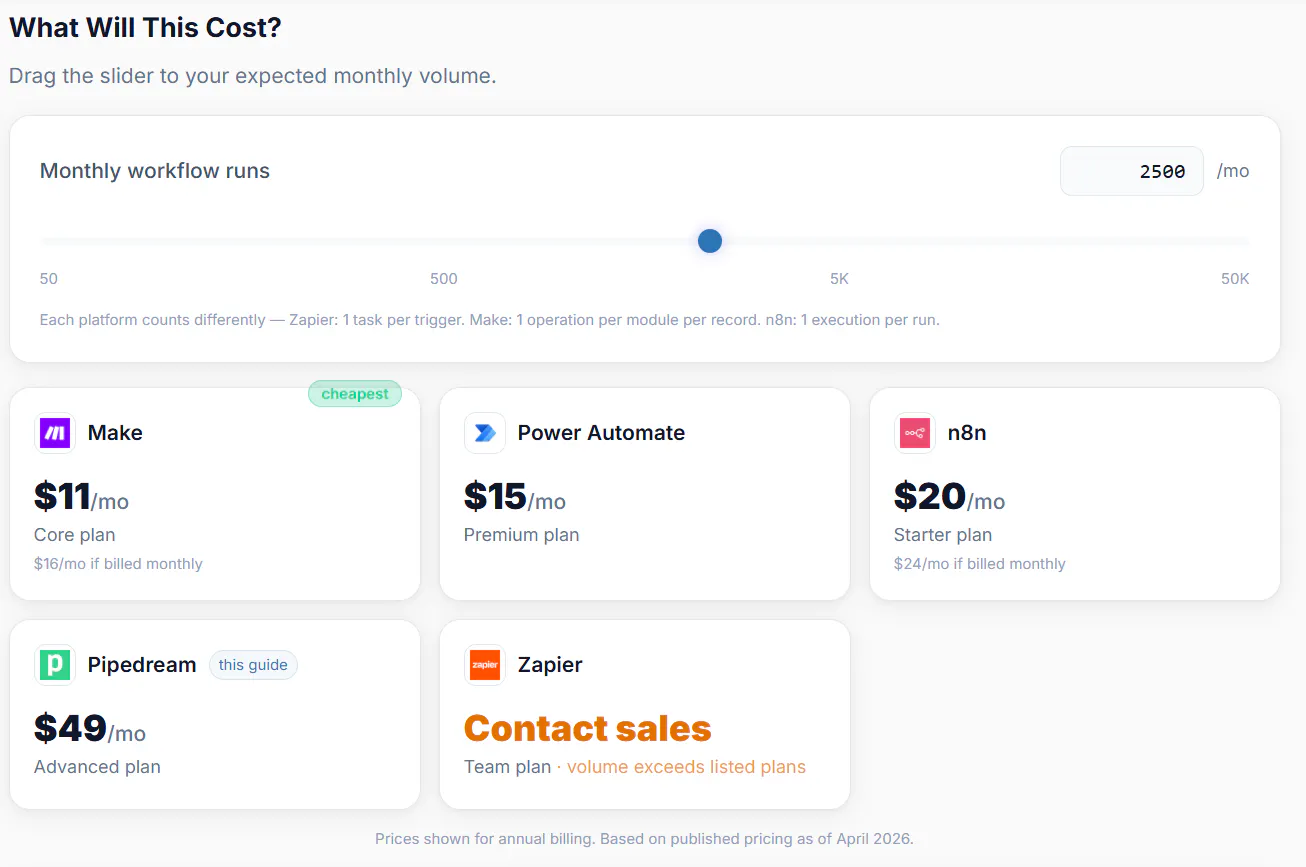Click the "Core plan" label
The image size is (1306, 867).
pos(75,535)
